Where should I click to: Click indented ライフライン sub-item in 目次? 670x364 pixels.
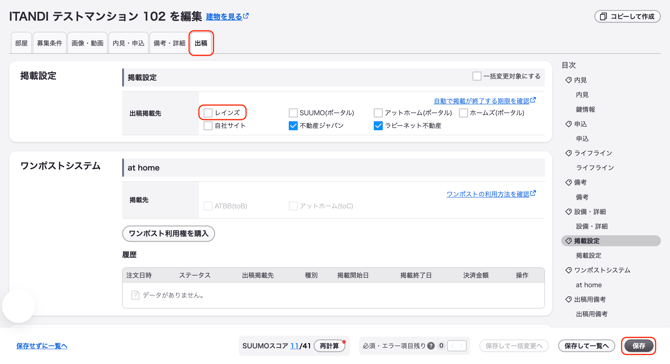coord(595,168)
